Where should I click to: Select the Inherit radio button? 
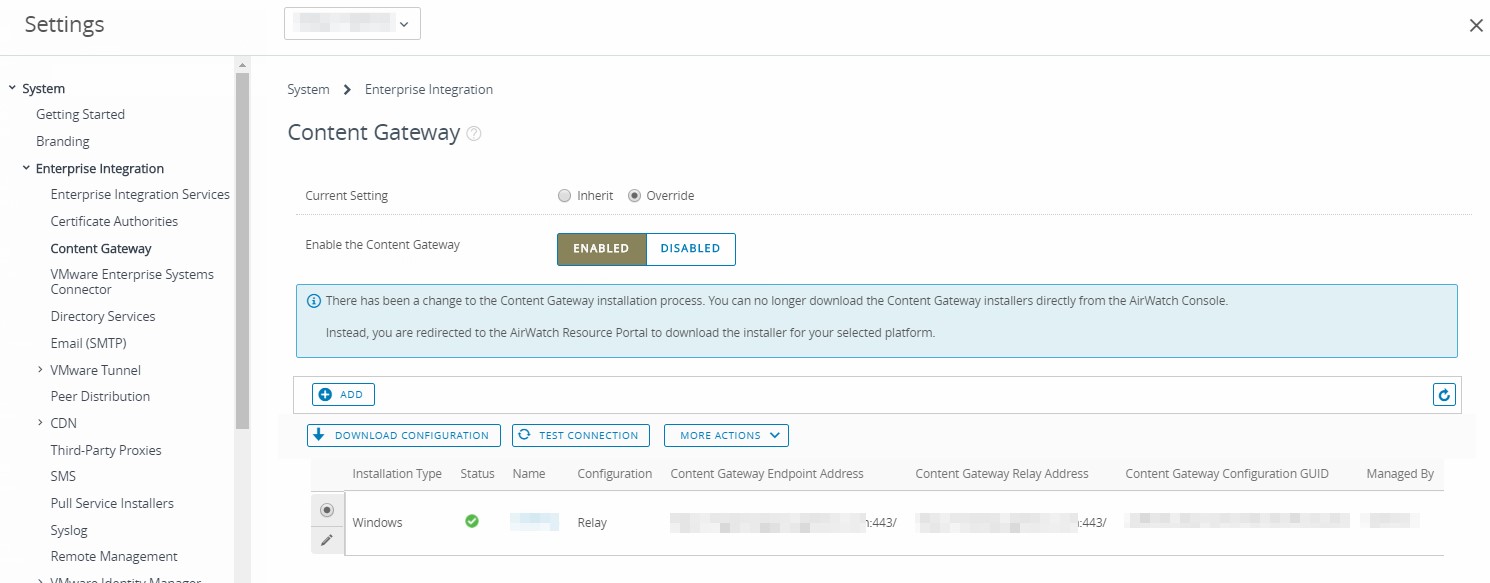[x=564, y=196]
